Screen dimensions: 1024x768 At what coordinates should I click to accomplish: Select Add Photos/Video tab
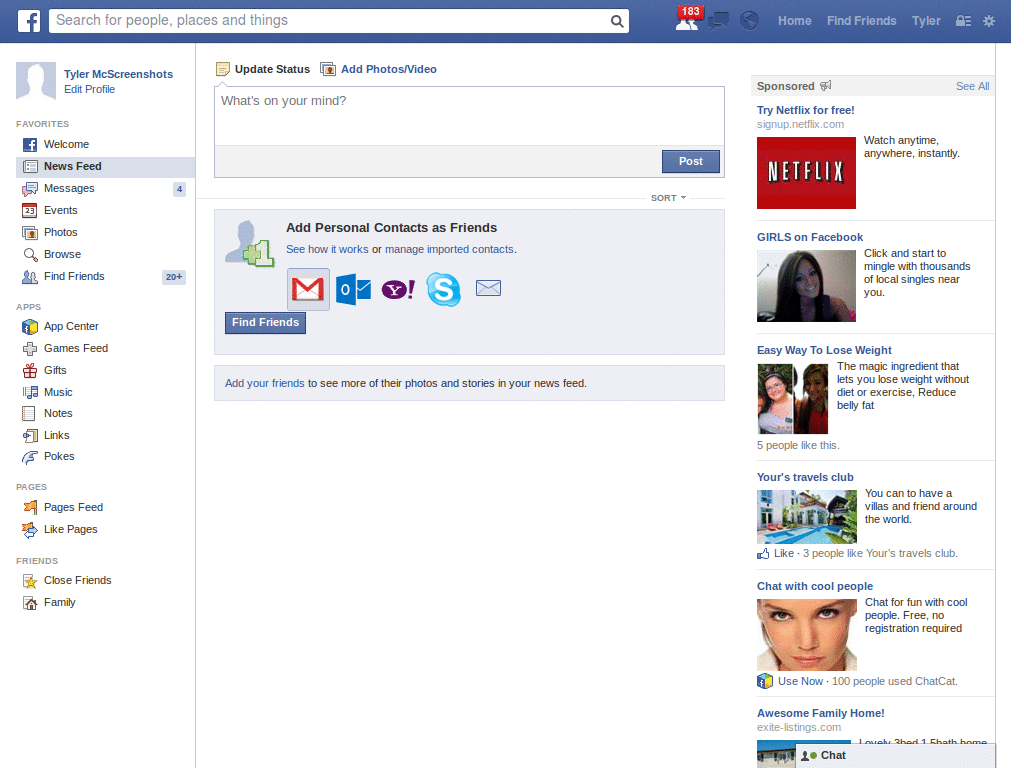click(379, 69)
